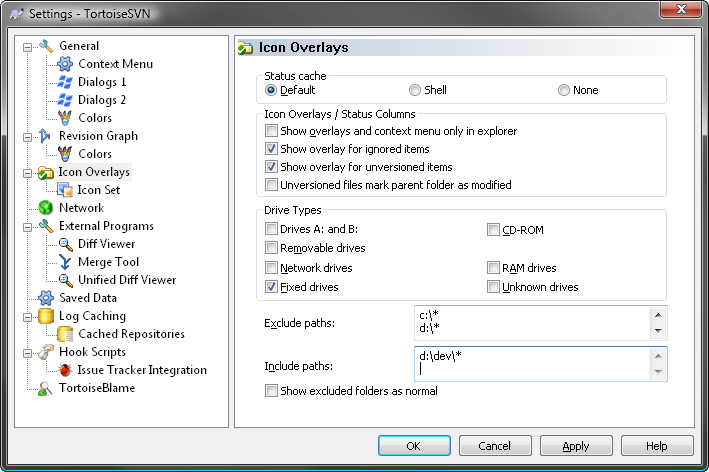Enable Show excluded folders as normal
The height and width of the screenshot is (472, 709).
[271, 391]
